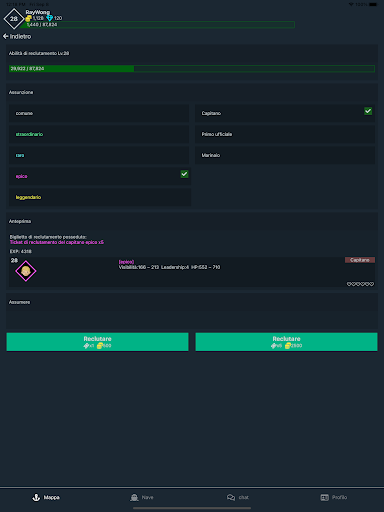Select the comune rarity option

(x=99, y=113)
